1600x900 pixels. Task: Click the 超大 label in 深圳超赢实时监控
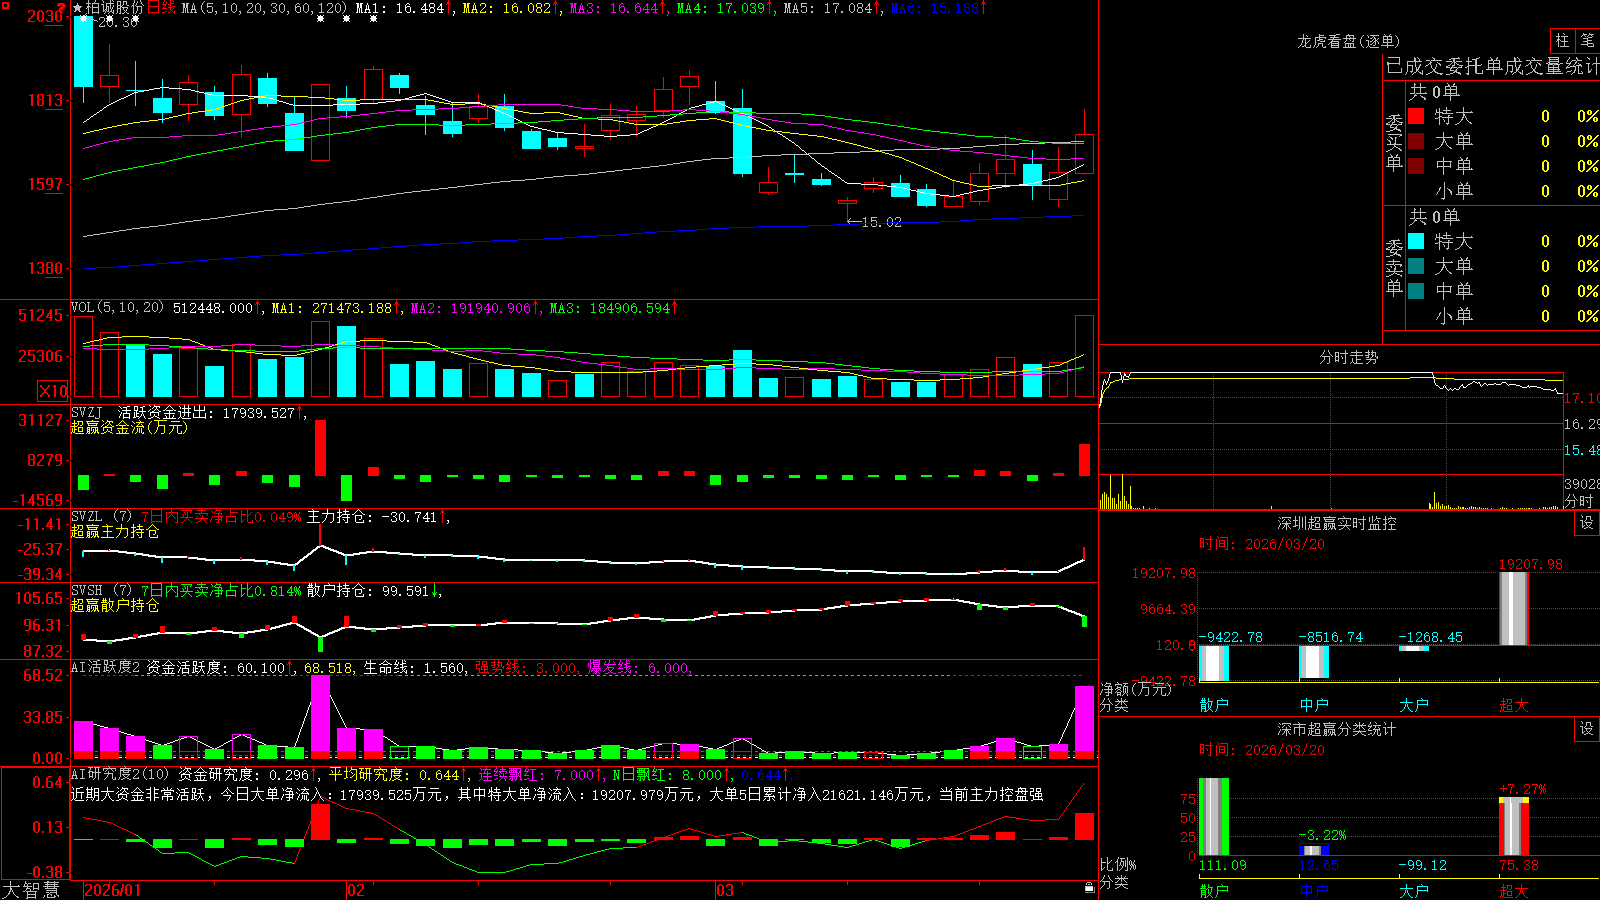(x=1514, y=704)
